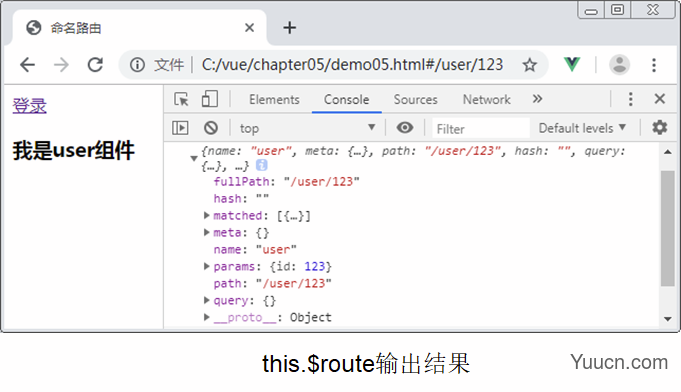This screenshot has height=392, width=681.
Task: Bookmark this page with the star icon
Action: point(529,65)
